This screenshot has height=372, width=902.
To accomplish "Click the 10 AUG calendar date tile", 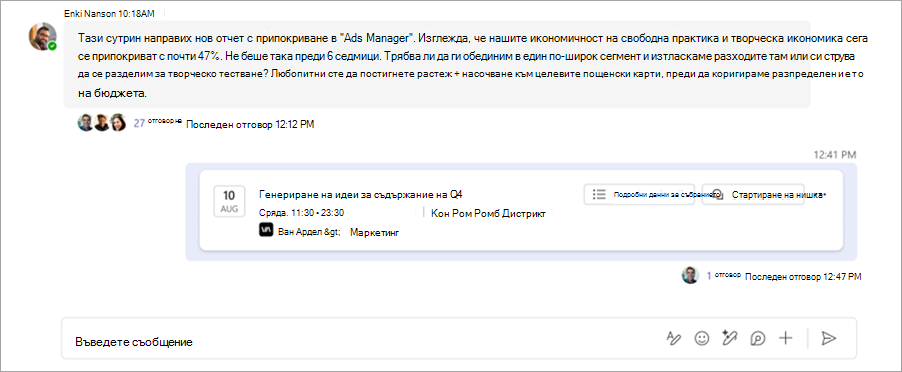I will [x=230, y=201].
